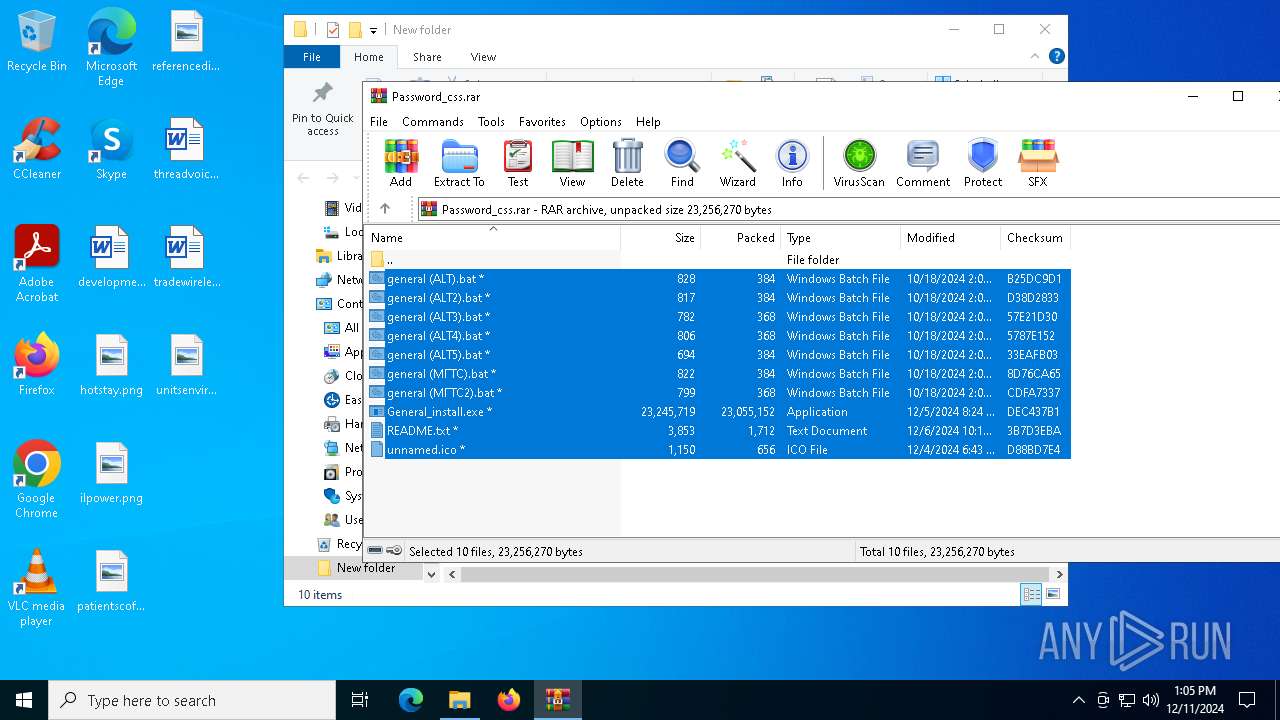Select General_install.exe in the archive
This screenshot has width=1280, height=720.
click(718, 412)
